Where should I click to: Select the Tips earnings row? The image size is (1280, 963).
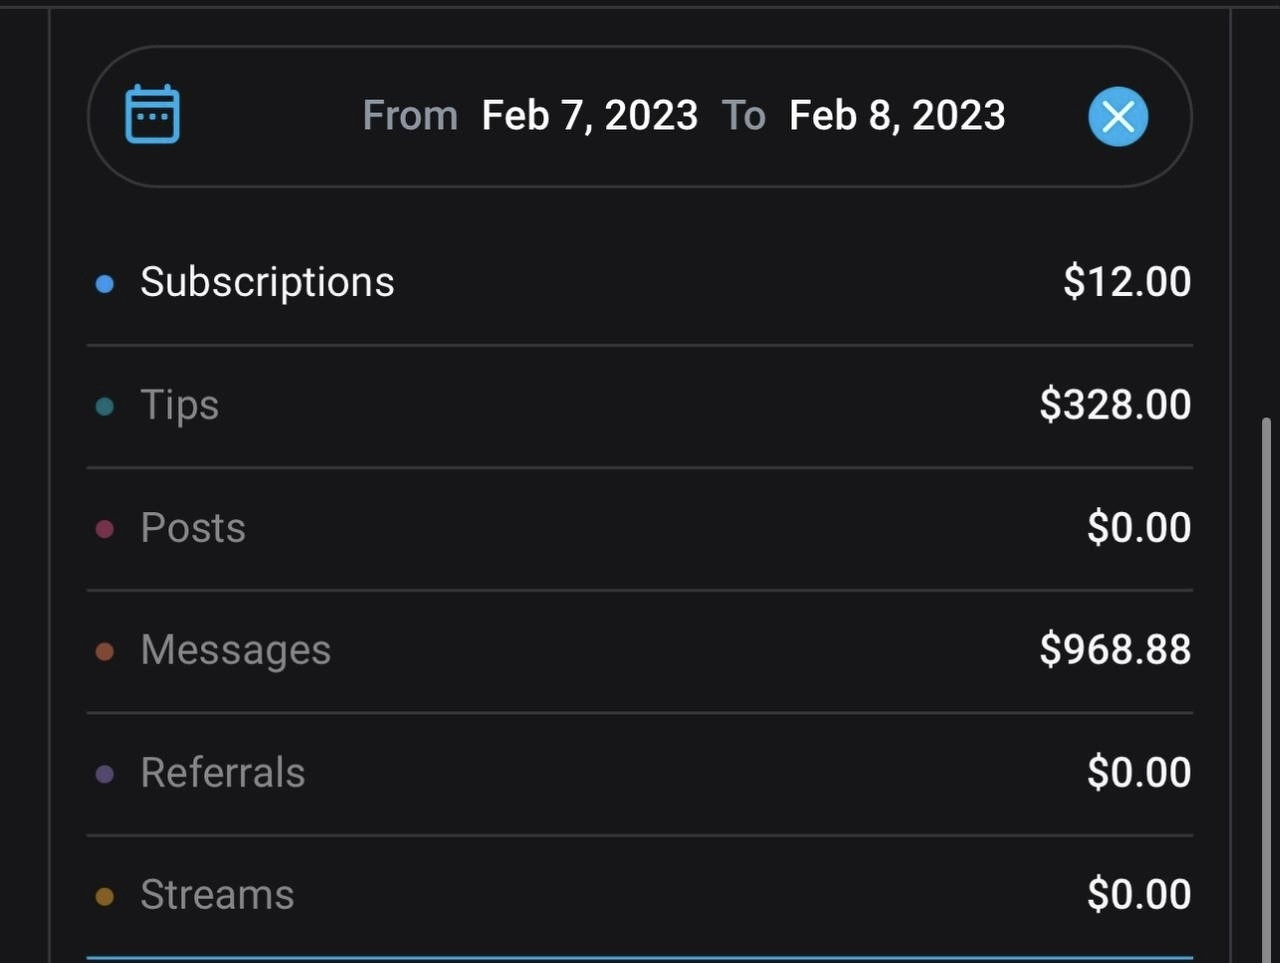(x=640, y=406)
